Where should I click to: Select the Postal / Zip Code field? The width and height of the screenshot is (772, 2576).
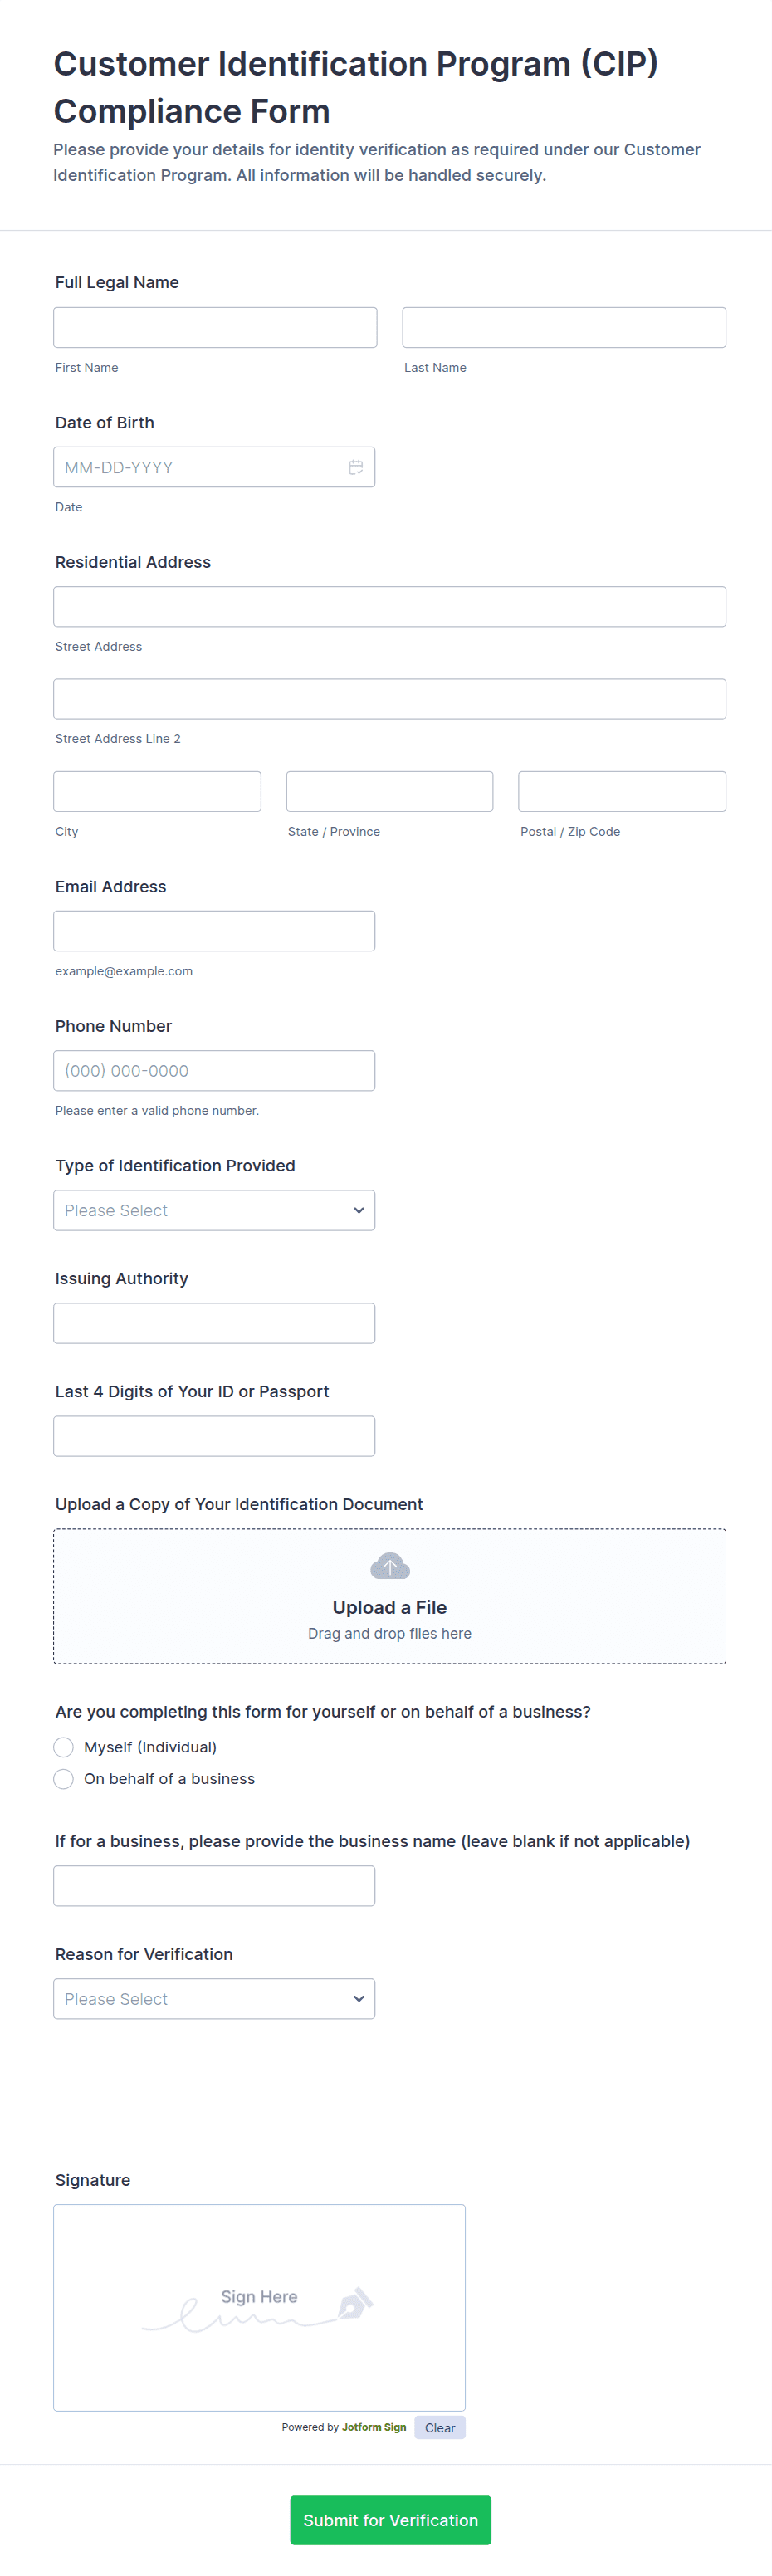pos(622,791)
